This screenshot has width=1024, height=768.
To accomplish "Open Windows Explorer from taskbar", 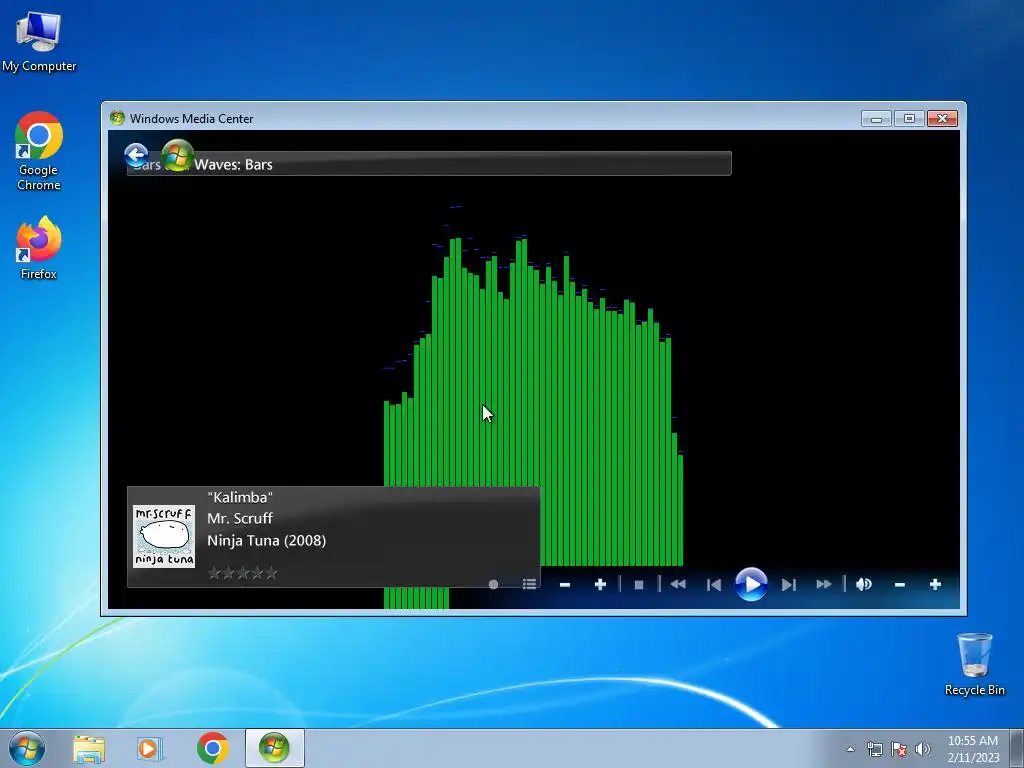I will pyautogui.click(x=89, y=748).
